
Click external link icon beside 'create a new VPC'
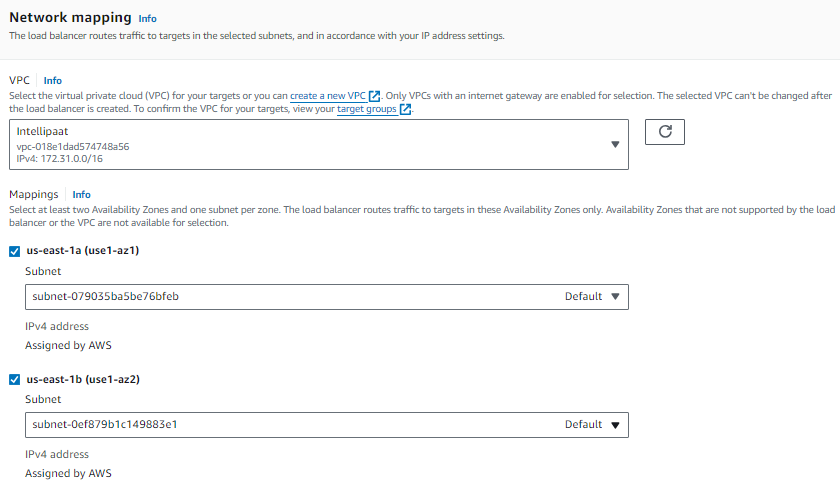coord(375,96)
